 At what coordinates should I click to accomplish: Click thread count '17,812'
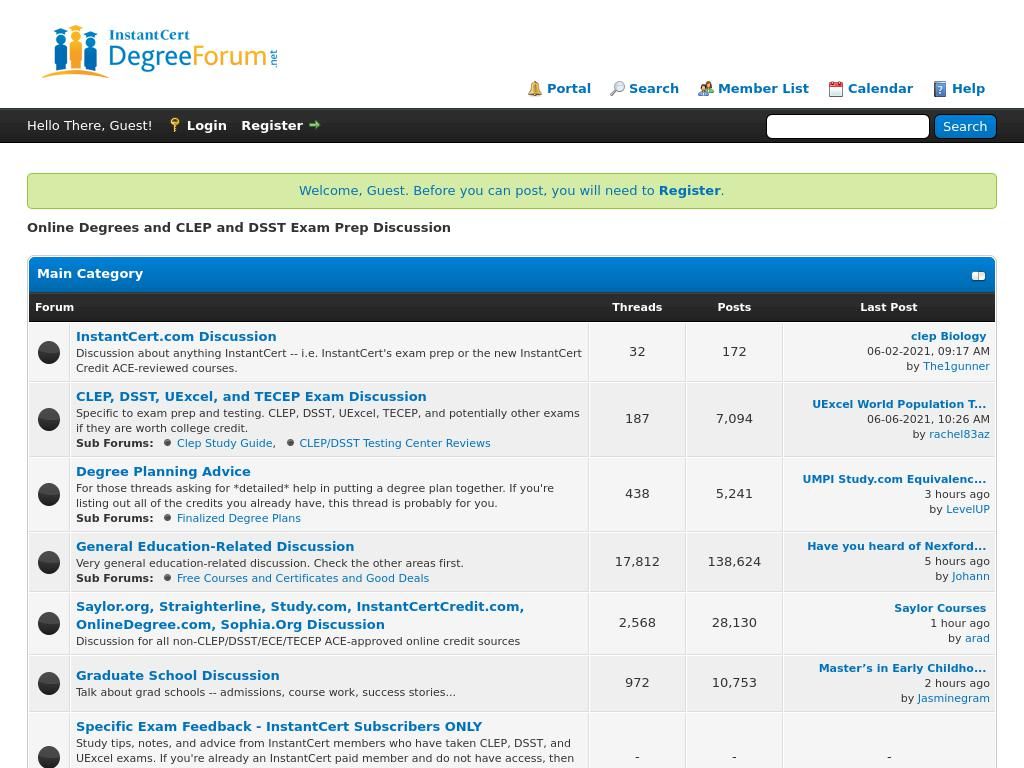tap(637, 562)
